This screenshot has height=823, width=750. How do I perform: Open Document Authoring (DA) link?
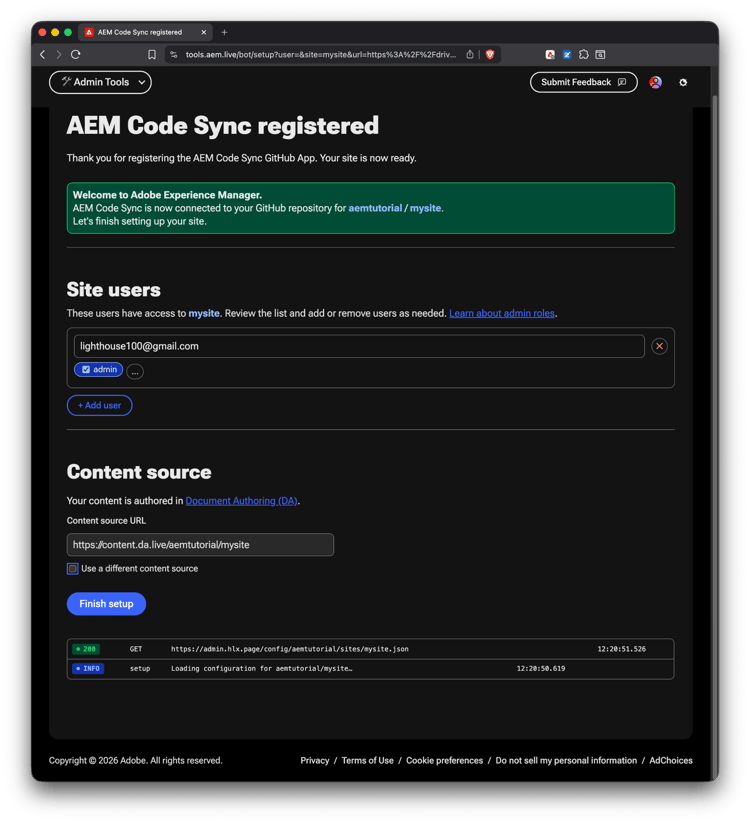(241, 501)
